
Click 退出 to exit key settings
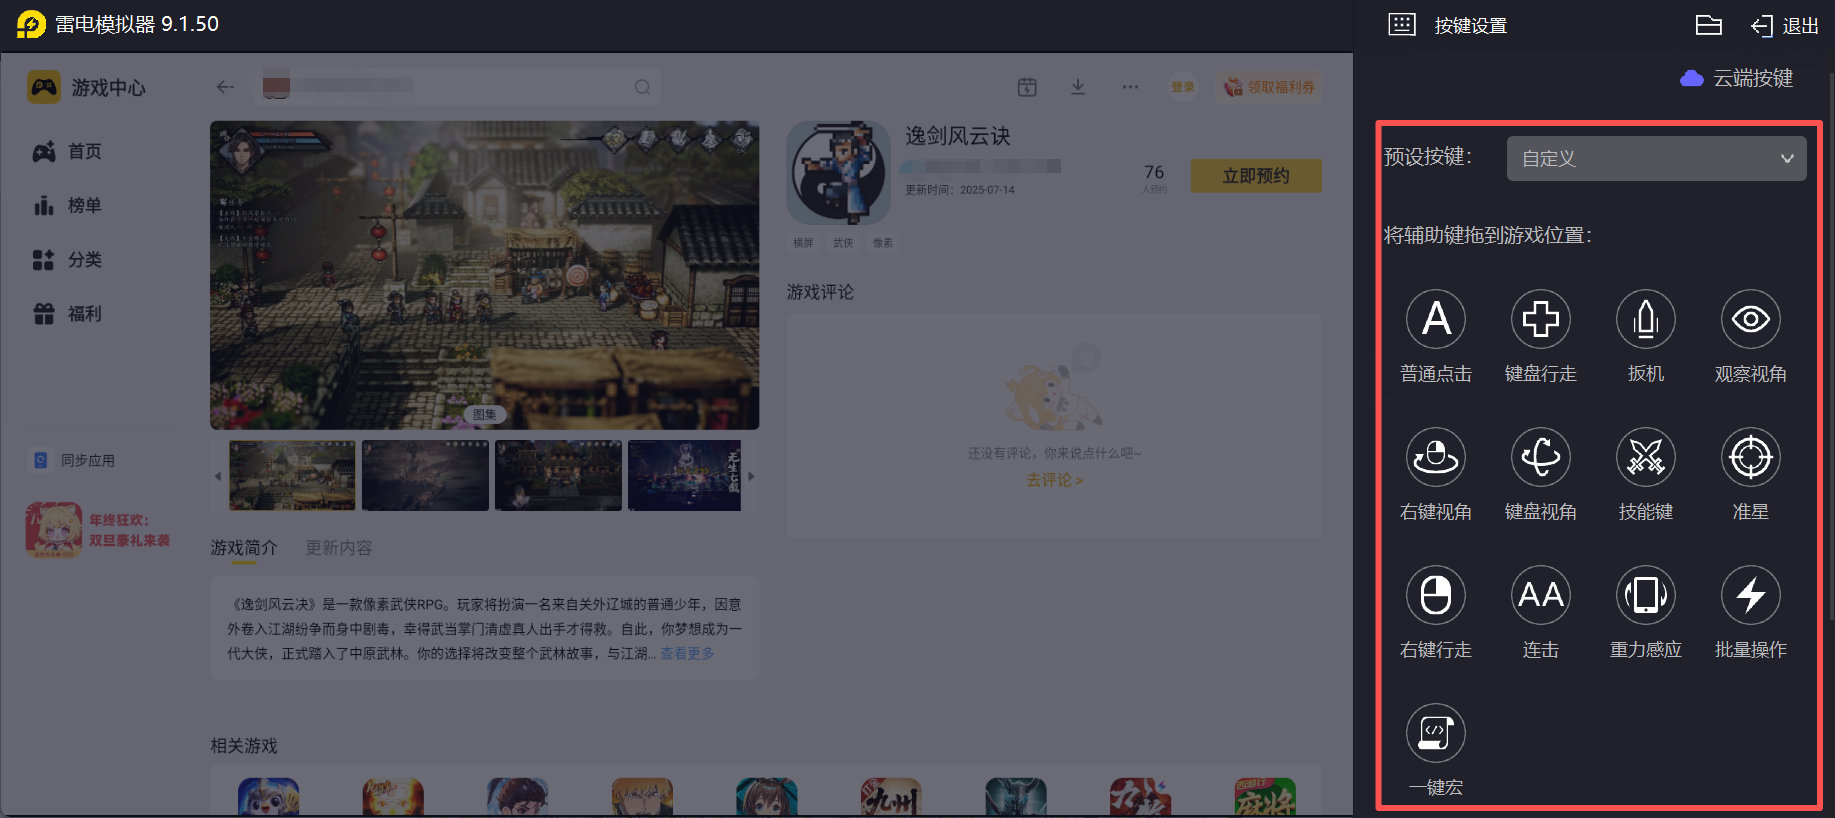[x=1785, y=26]
